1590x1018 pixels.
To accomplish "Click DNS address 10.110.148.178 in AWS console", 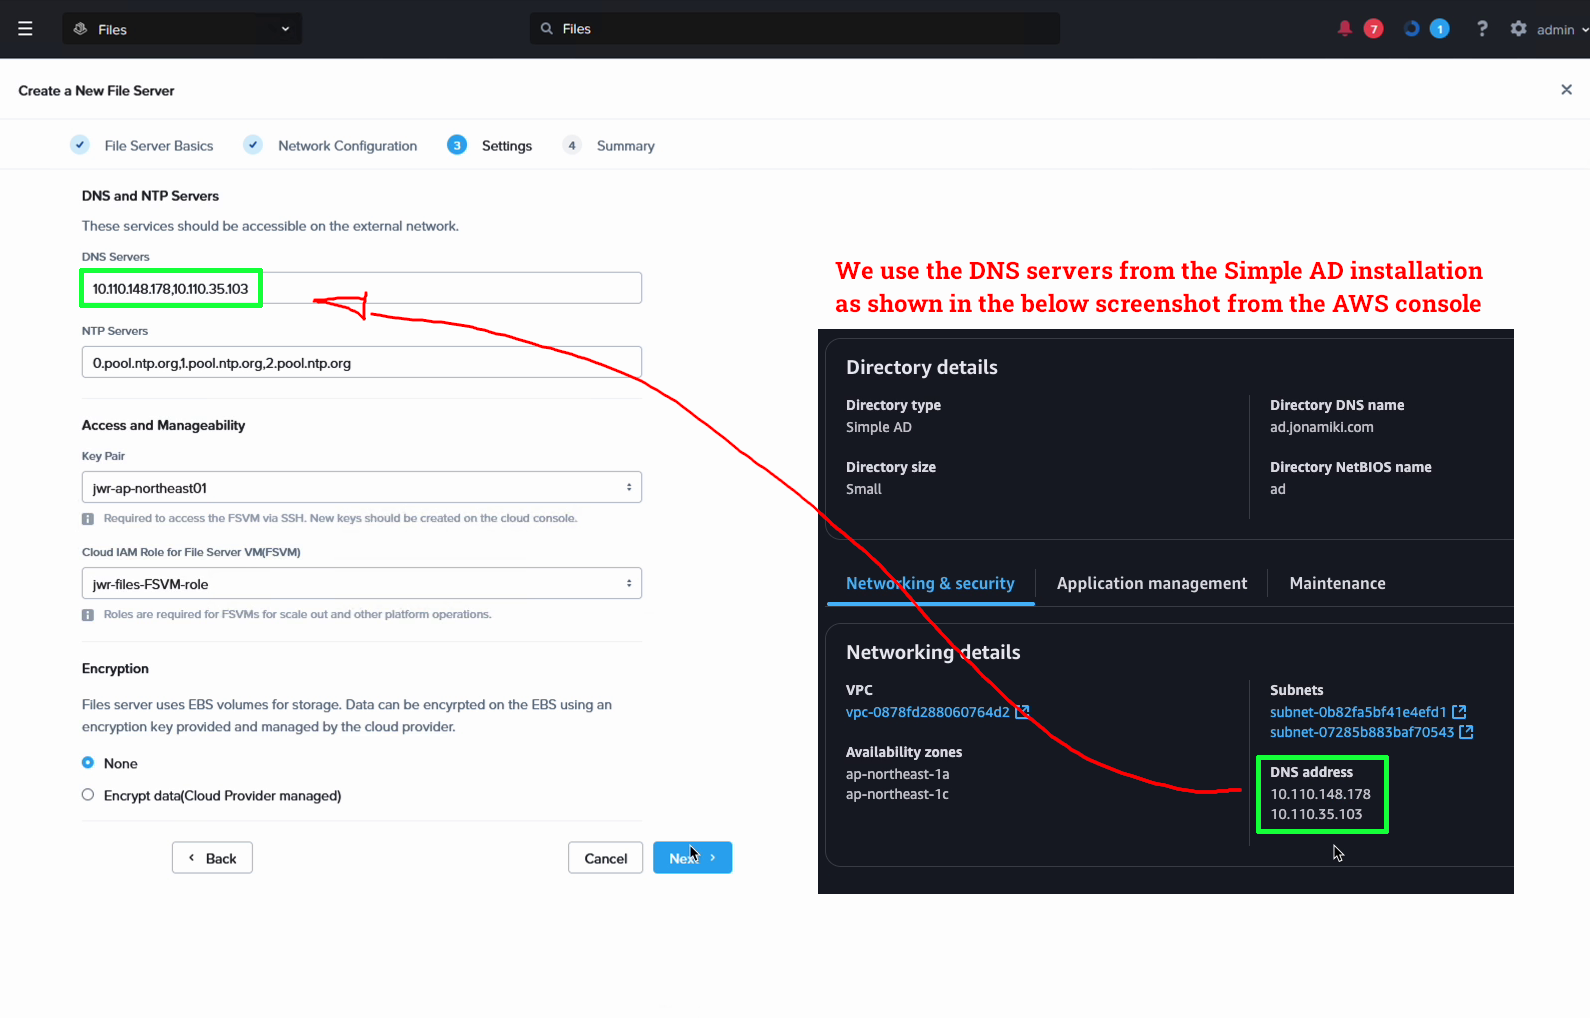I will (x=1321, y=794).
